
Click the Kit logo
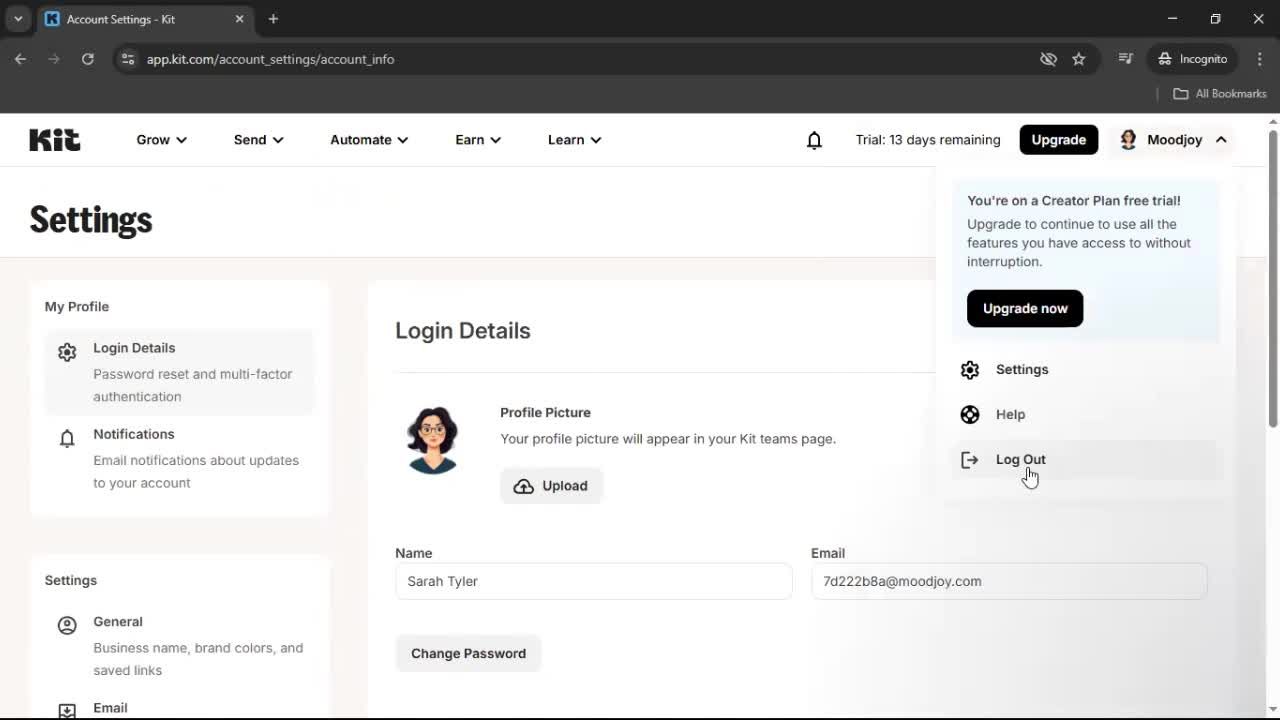pos(54,139)
